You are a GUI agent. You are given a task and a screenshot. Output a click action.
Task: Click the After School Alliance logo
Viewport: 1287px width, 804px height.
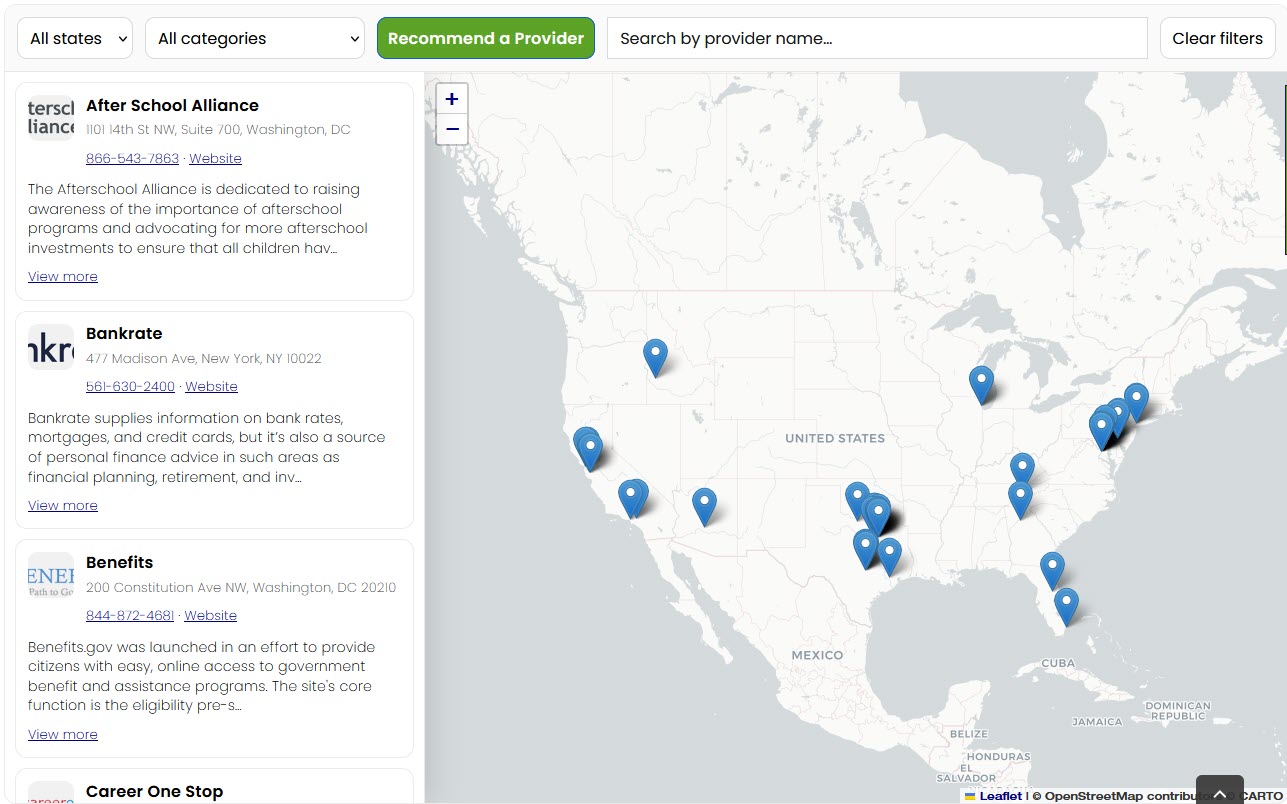[50, 117]
